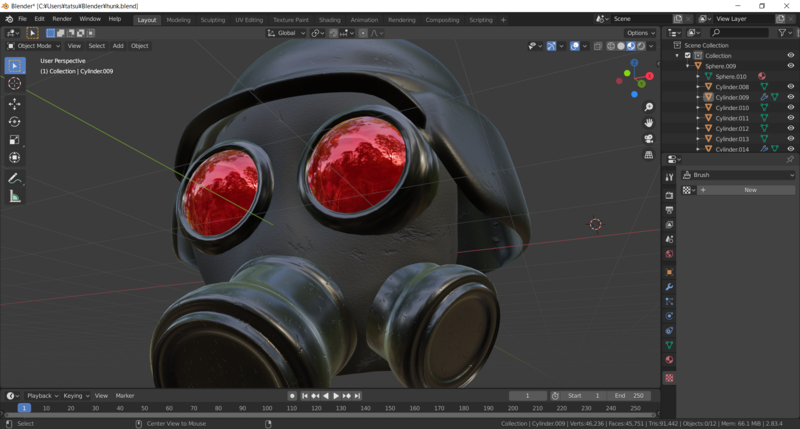Screen dimensions: 800x429
Task: Expand the Sphere.010 tree item
Action: click(x=698, y=77)
